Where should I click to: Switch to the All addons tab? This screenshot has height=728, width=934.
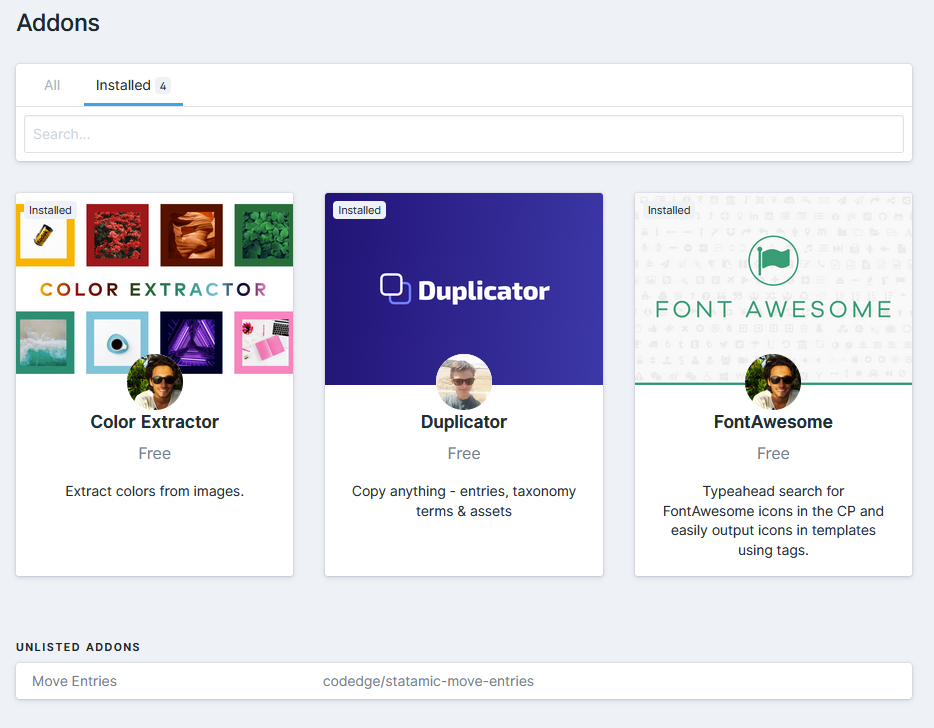(52, 85)
